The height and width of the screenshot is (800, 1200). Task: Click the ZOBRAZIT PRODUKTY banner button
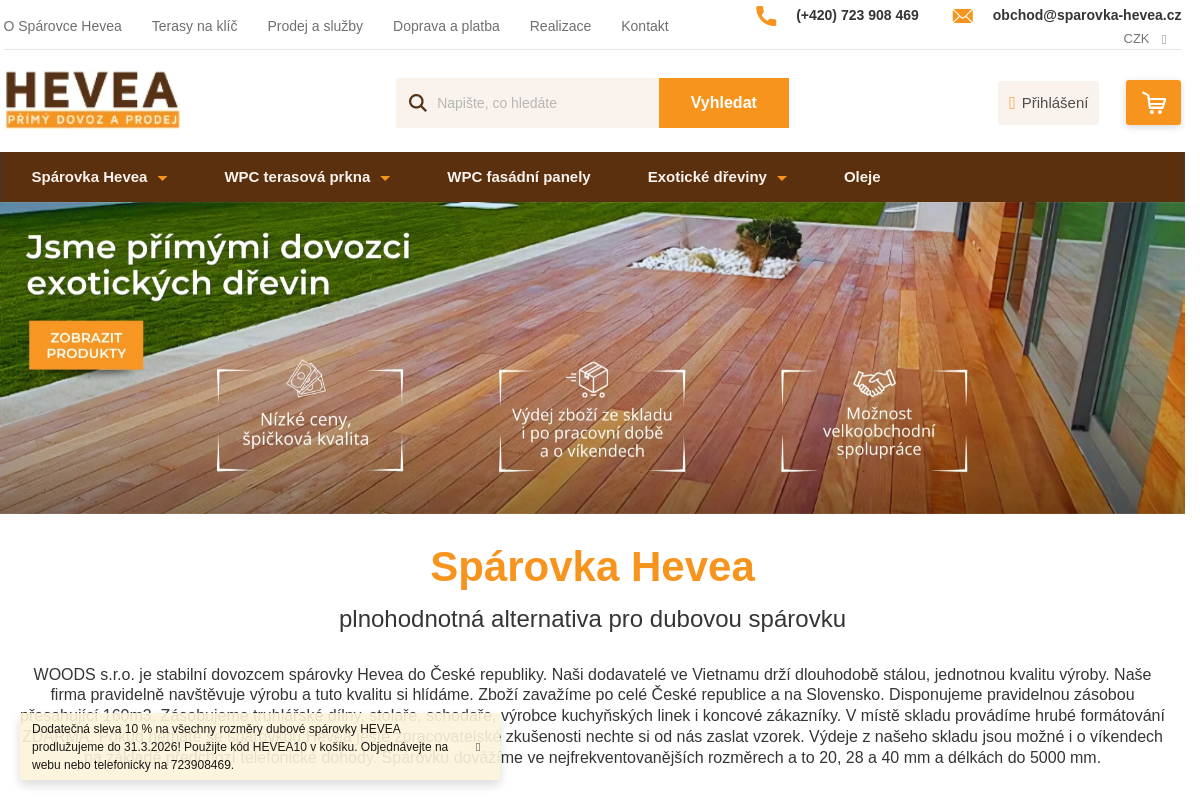pos(85,344)
